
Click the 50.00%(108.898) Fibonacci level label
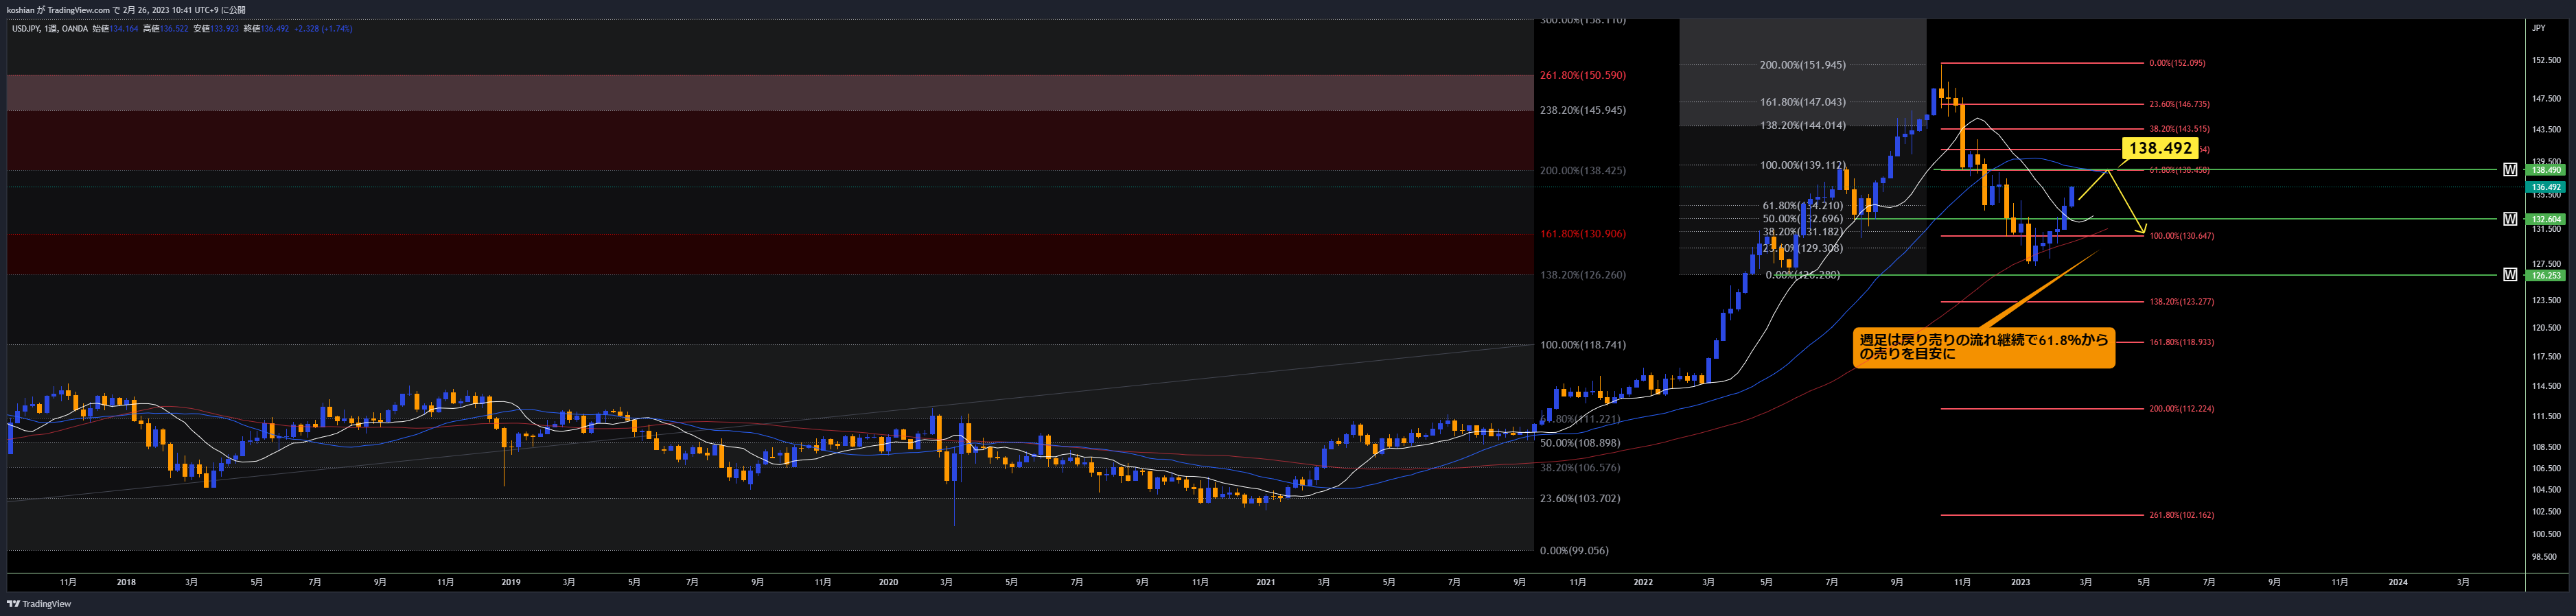click(x=1580, y=443)
